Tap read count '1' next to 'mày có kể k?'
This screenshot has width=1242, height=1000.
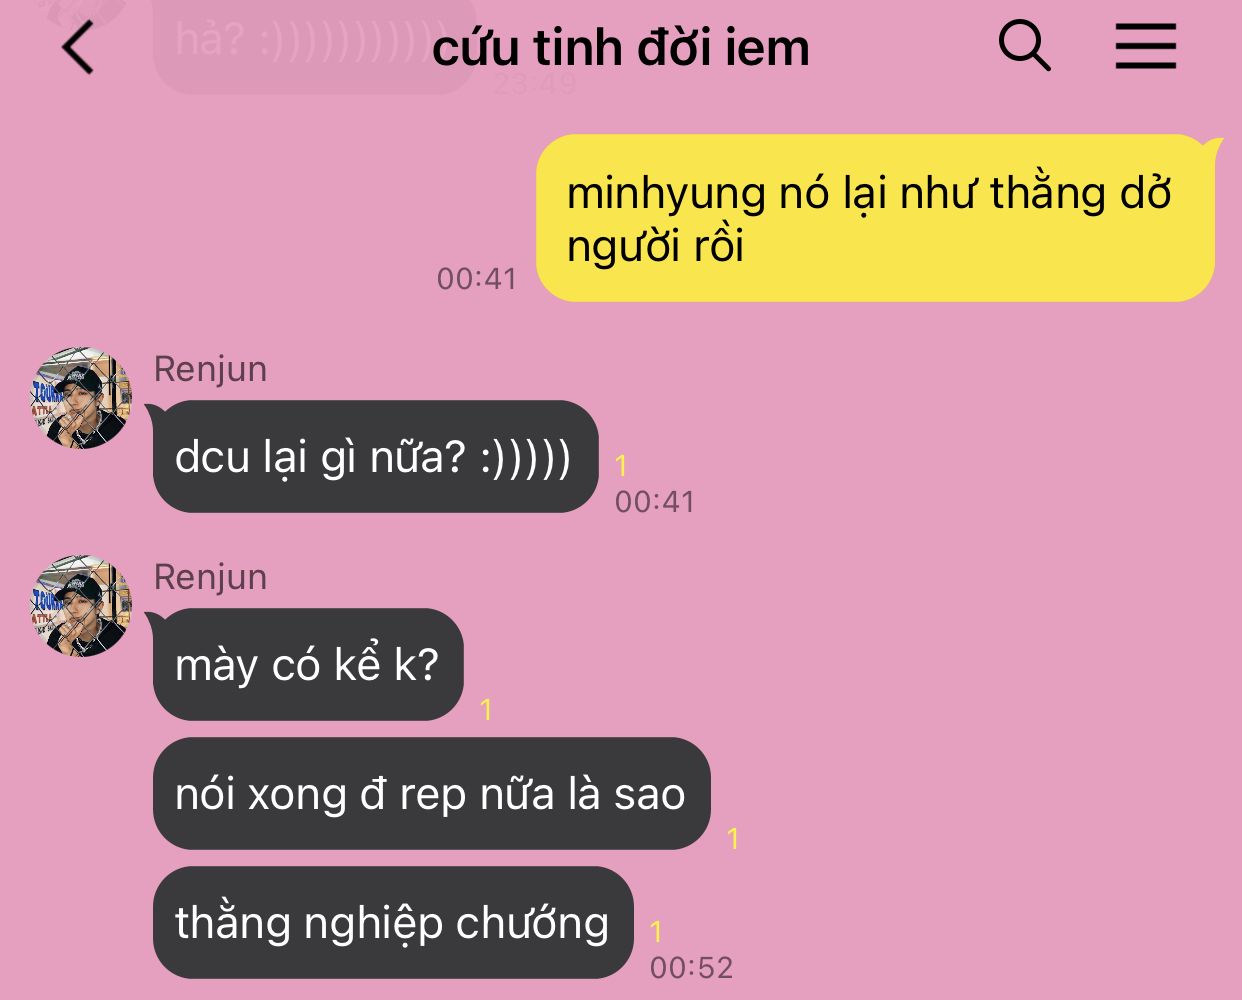(x=486, y=710)
